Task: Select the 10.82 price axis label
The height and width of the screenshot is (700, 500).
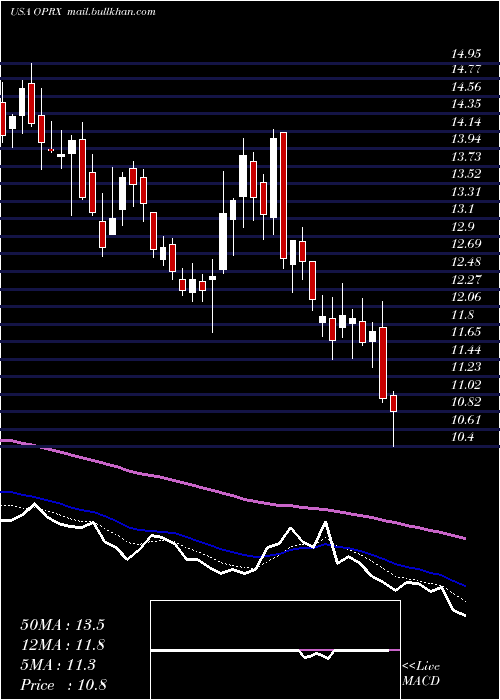Action: tap(466, 402)
